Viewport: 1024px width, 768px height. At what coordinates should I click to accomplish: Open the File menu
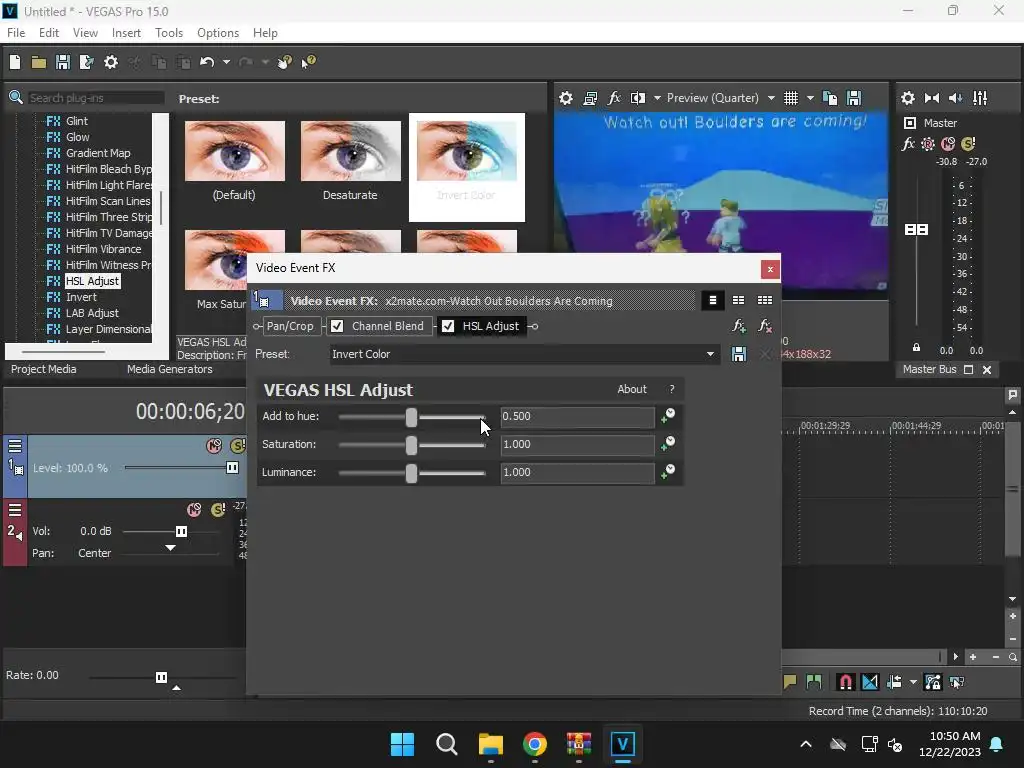point(16,33)
